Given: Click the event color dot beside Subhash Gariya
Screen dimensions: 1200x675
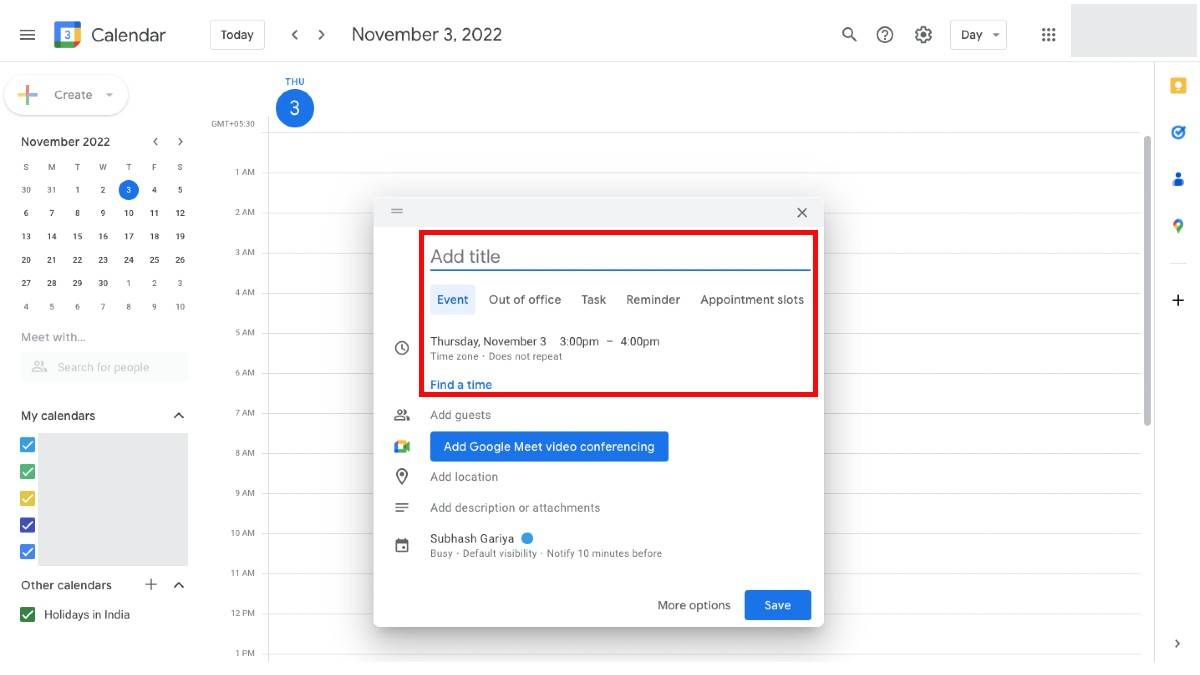Looking at the screenshot, I should 527,538.
